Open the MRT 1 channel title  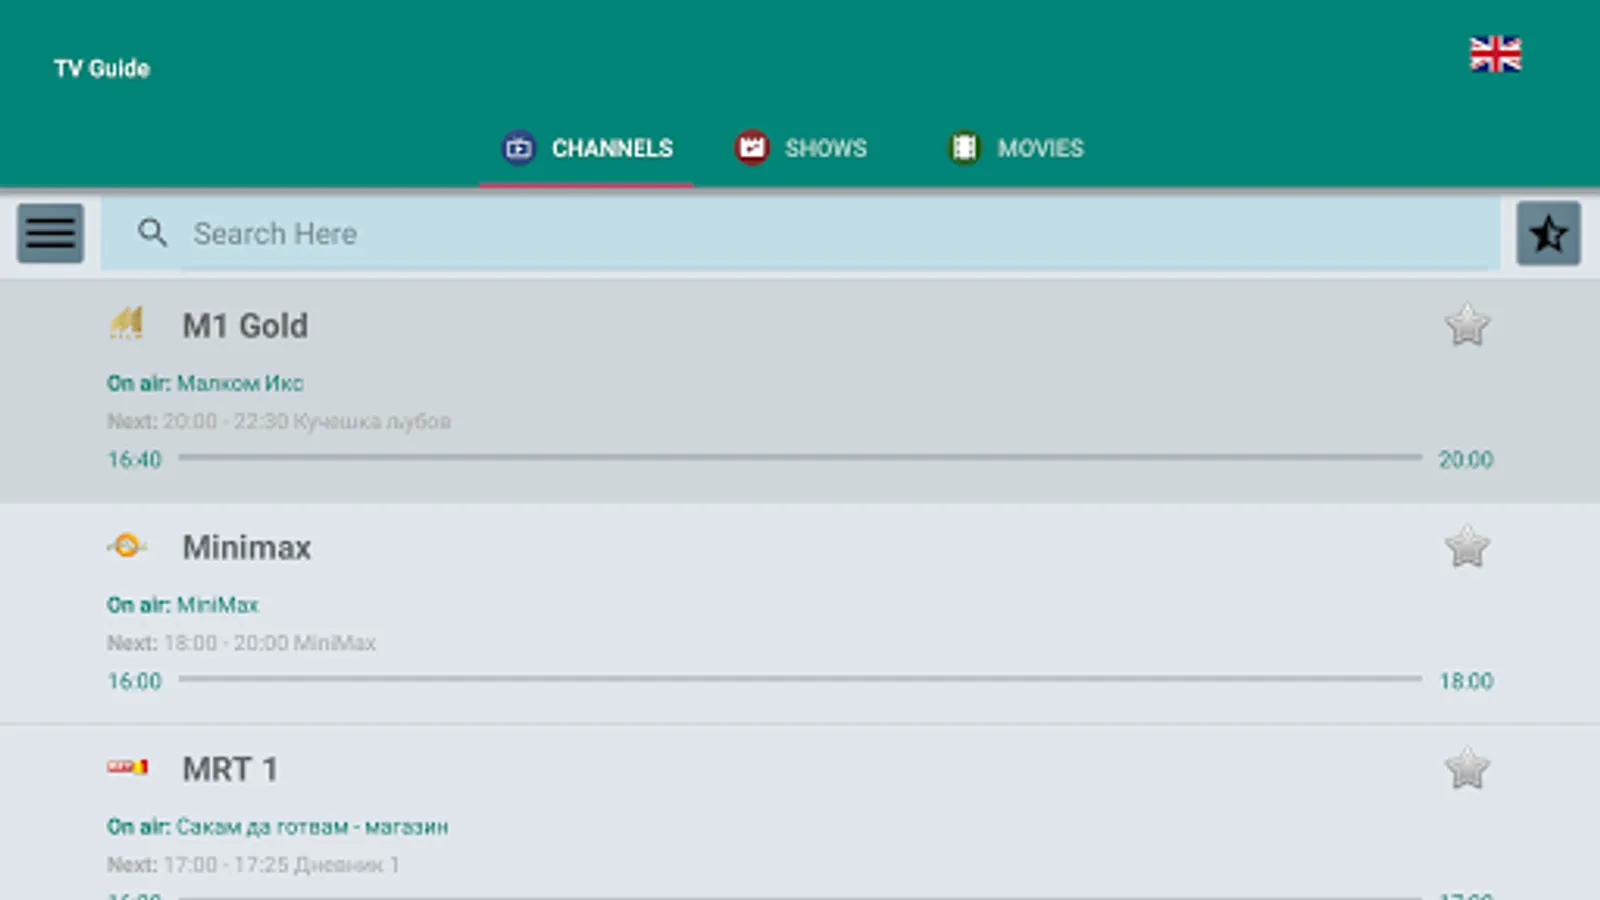point(230,769)
